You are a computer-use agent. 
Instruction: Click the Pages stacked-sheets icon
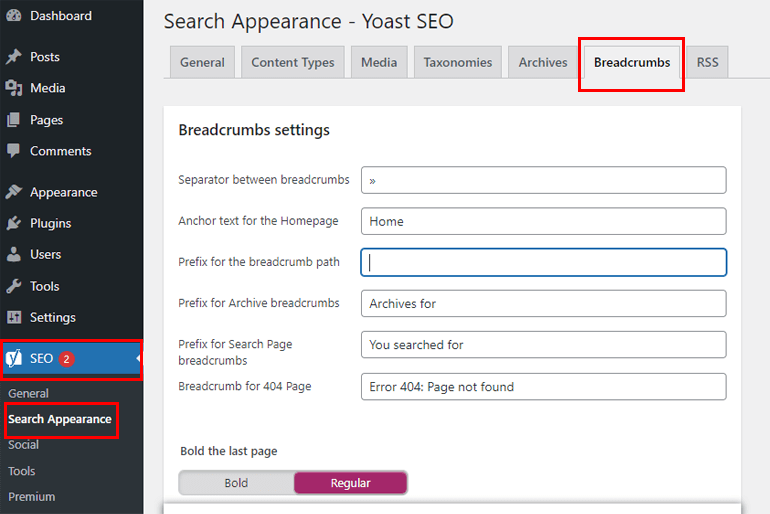[14, 120]
